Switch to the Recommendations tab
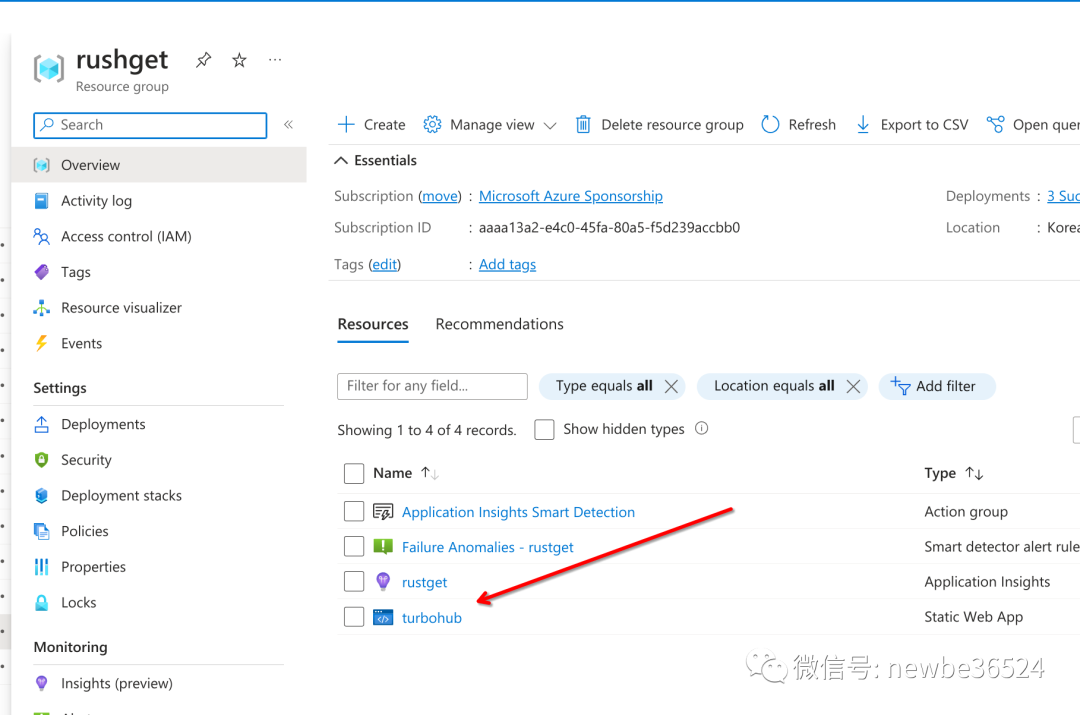This screenshot has width=1080, height=715. [499, 324]
